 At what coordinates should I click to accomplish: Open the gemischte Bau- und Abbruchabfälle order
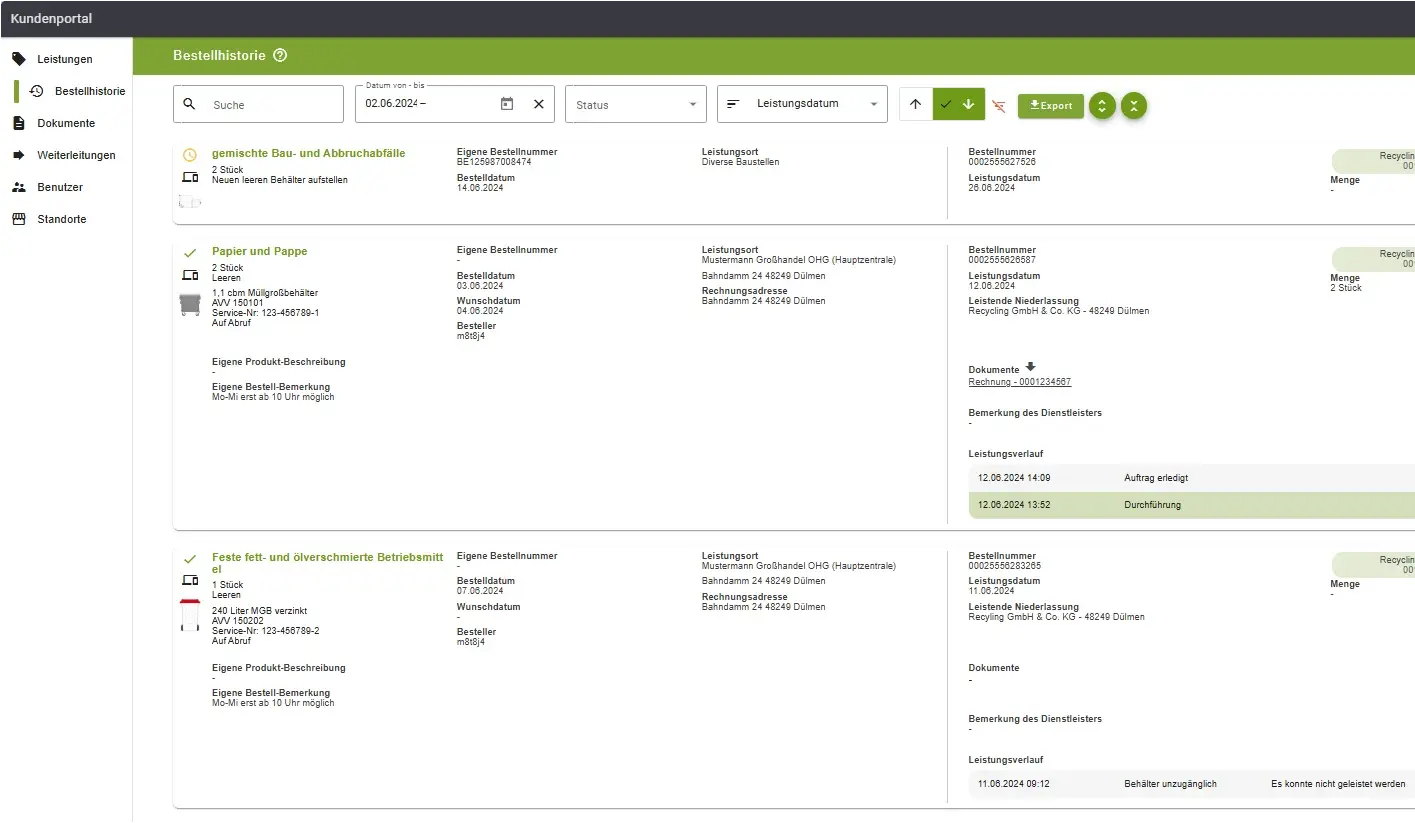tap(308, 154)
